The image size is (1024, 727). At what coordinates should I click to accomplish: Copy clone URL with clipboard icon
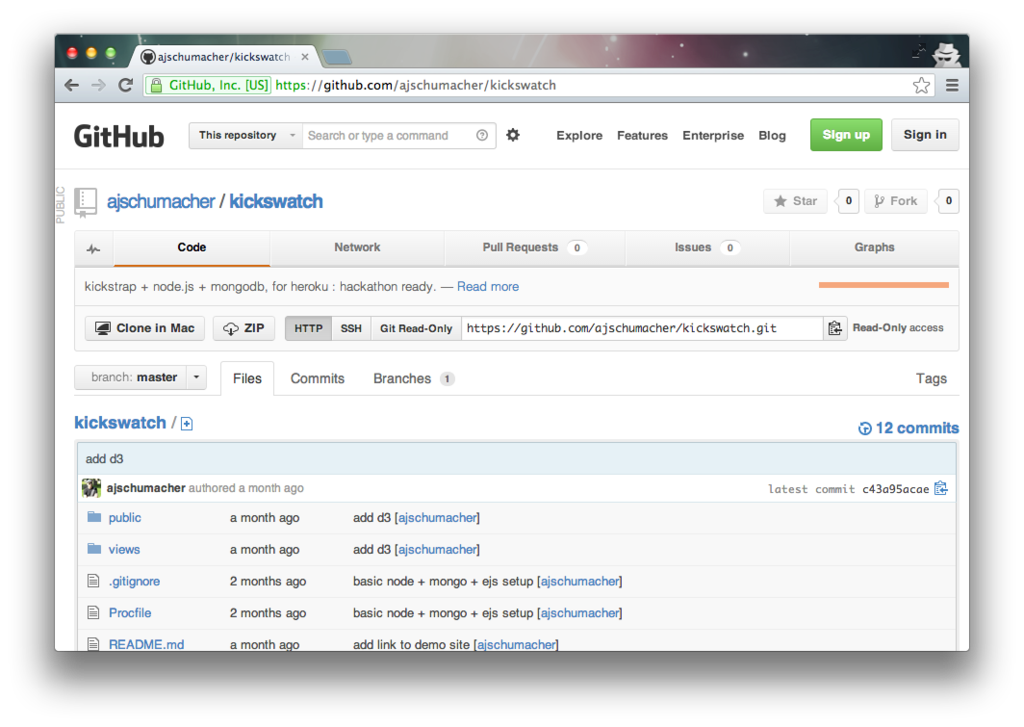835,329
